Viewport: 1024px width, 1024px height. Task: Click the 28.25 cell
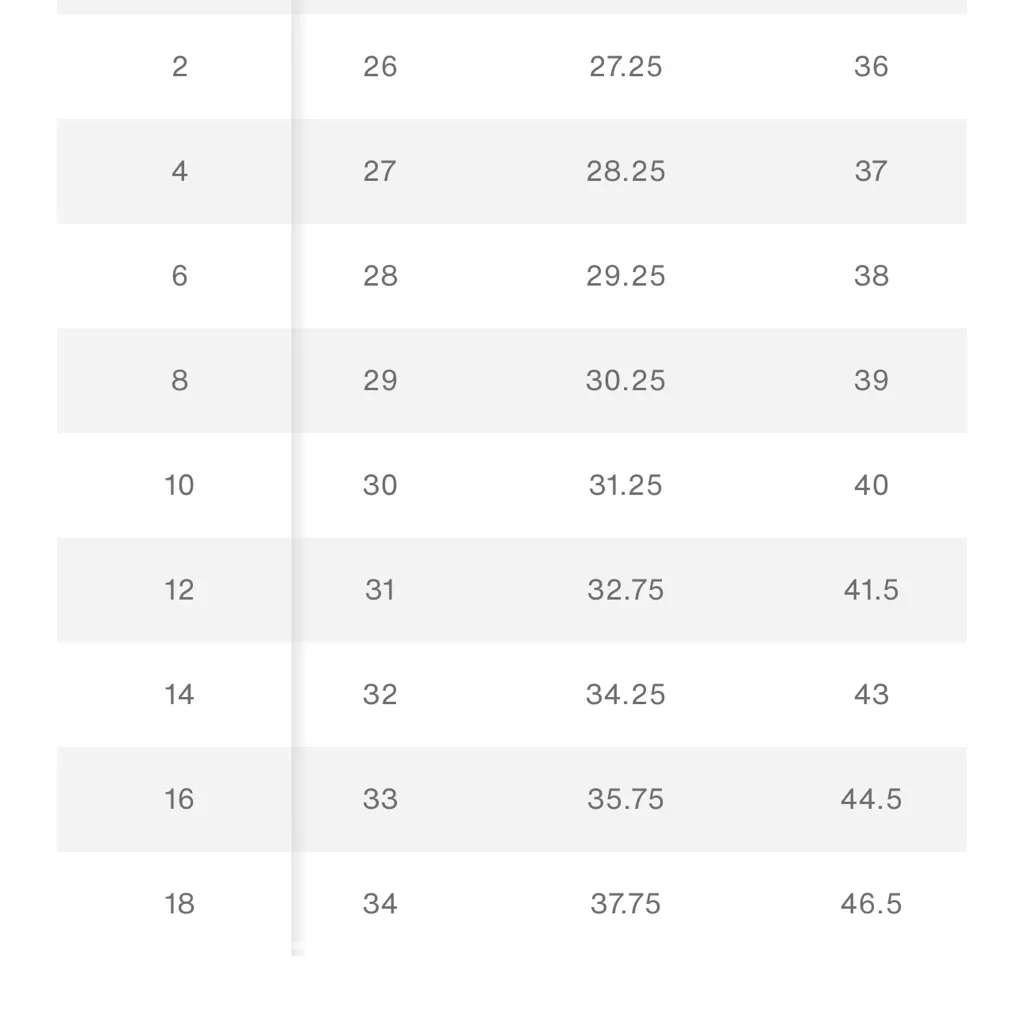(625, 171)
